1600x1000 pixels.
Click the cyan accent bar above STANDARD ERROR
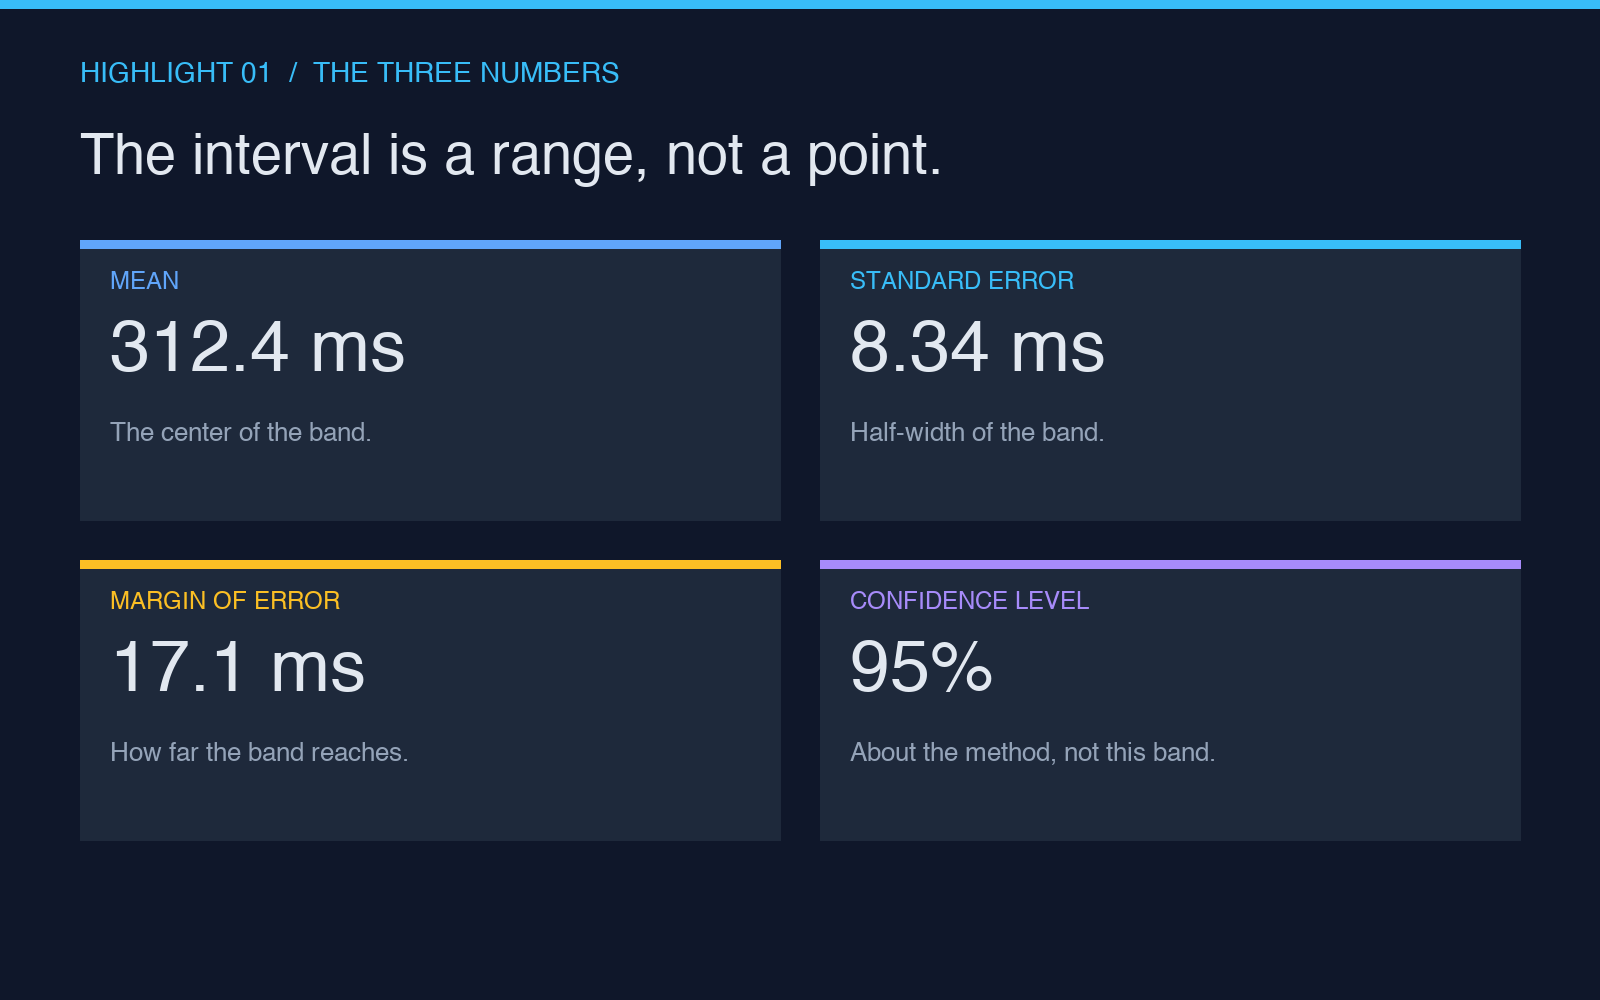point(1170,244)
